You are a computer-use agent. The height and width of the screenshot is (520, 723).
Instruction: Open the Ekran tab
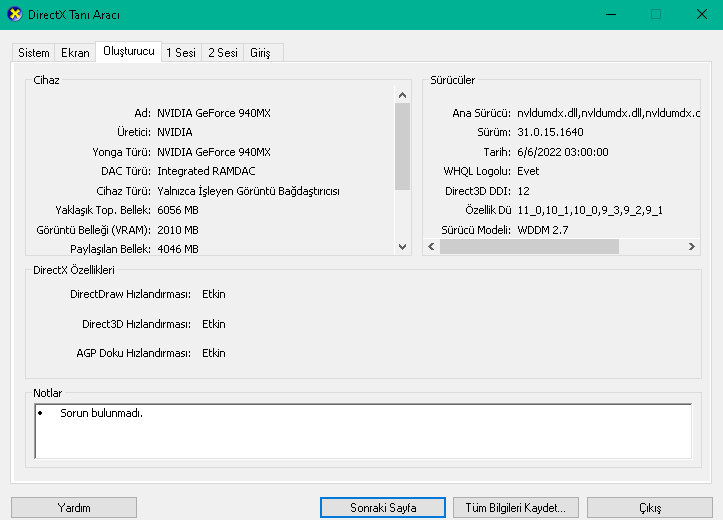(x=75, y=53)
